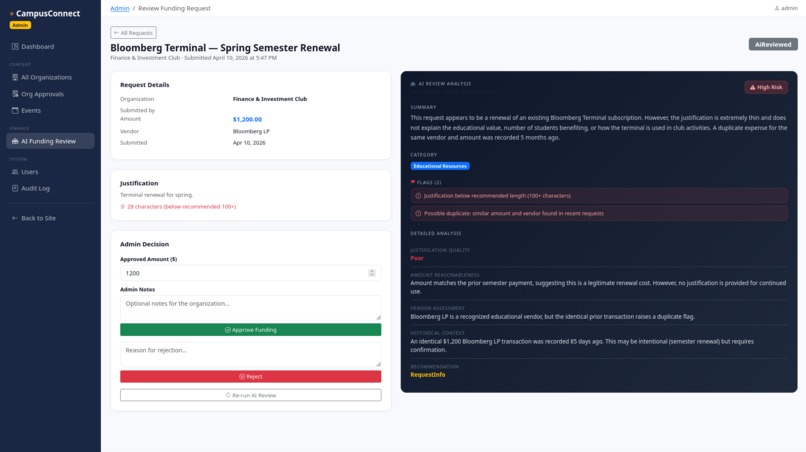Click the All Requests back button
The image size is (806, 452).
[133, 32]
